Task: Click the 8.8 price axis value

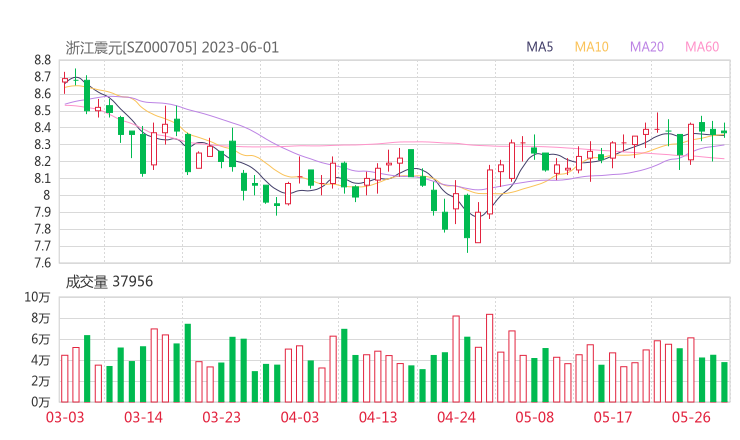Action: (x=42, y=60)
